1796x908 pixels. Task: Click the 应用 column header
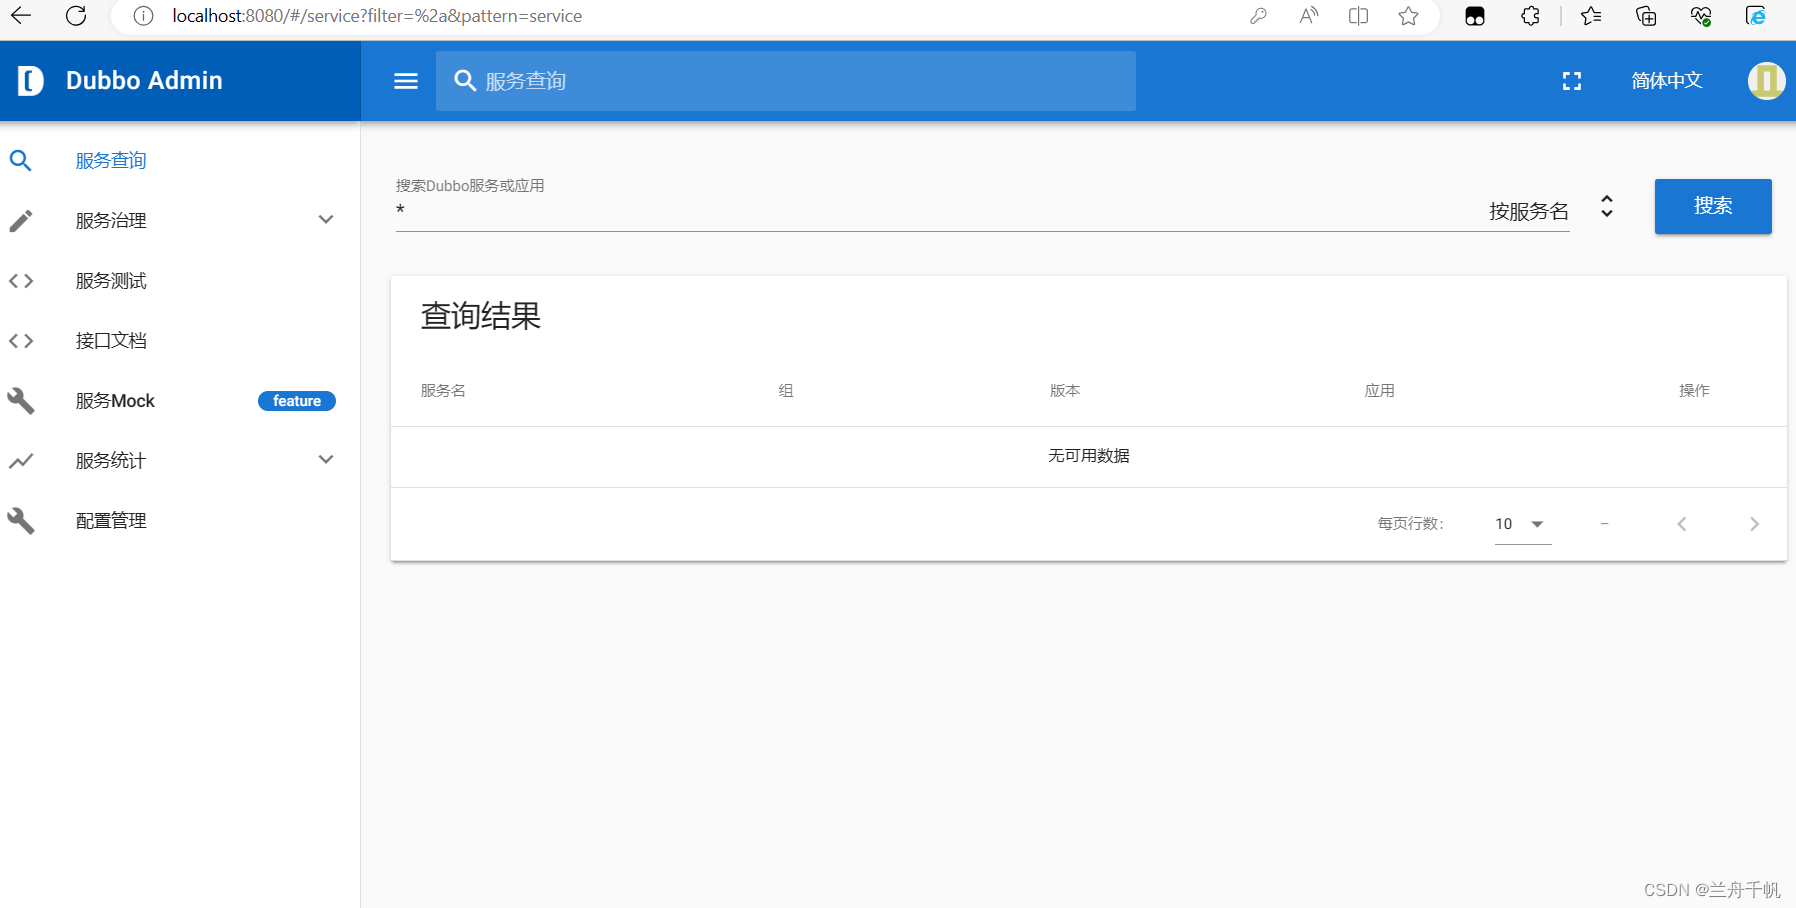[x=1380, y=391]
